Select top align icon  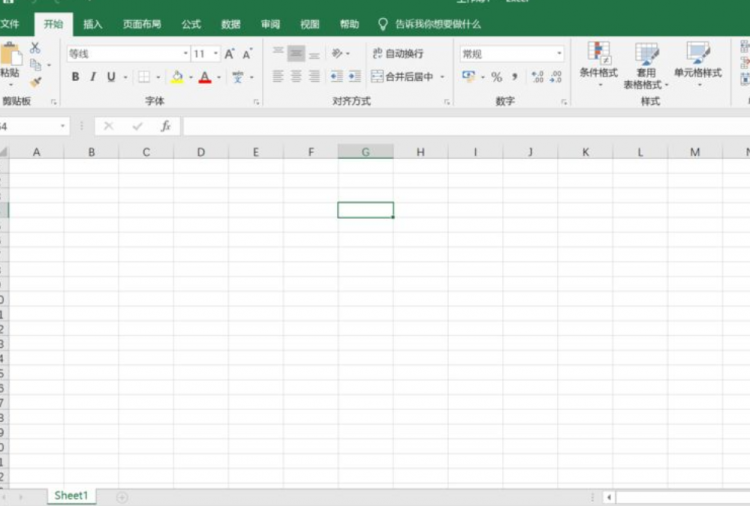[278, 53]
